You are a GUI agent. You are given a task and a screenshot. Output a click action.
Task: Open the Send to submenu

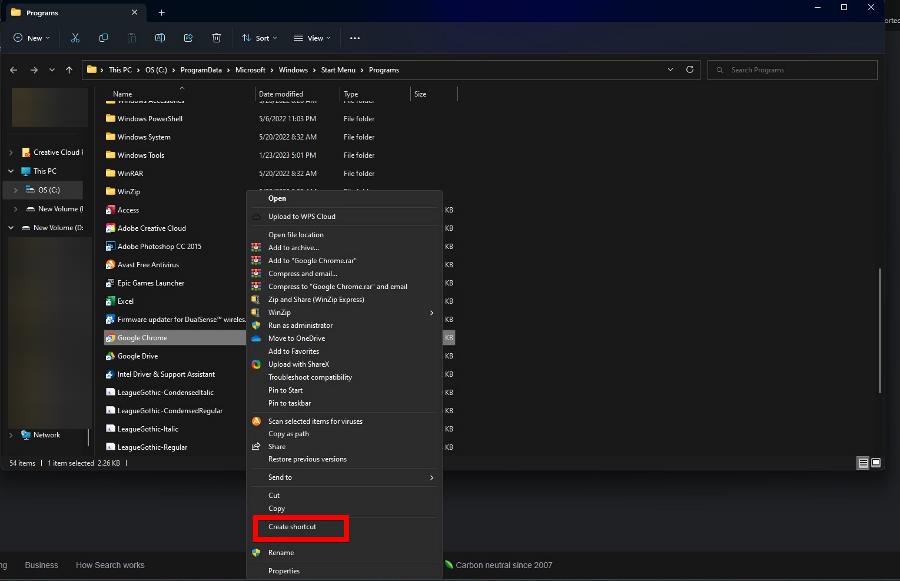tap(280, 477)
